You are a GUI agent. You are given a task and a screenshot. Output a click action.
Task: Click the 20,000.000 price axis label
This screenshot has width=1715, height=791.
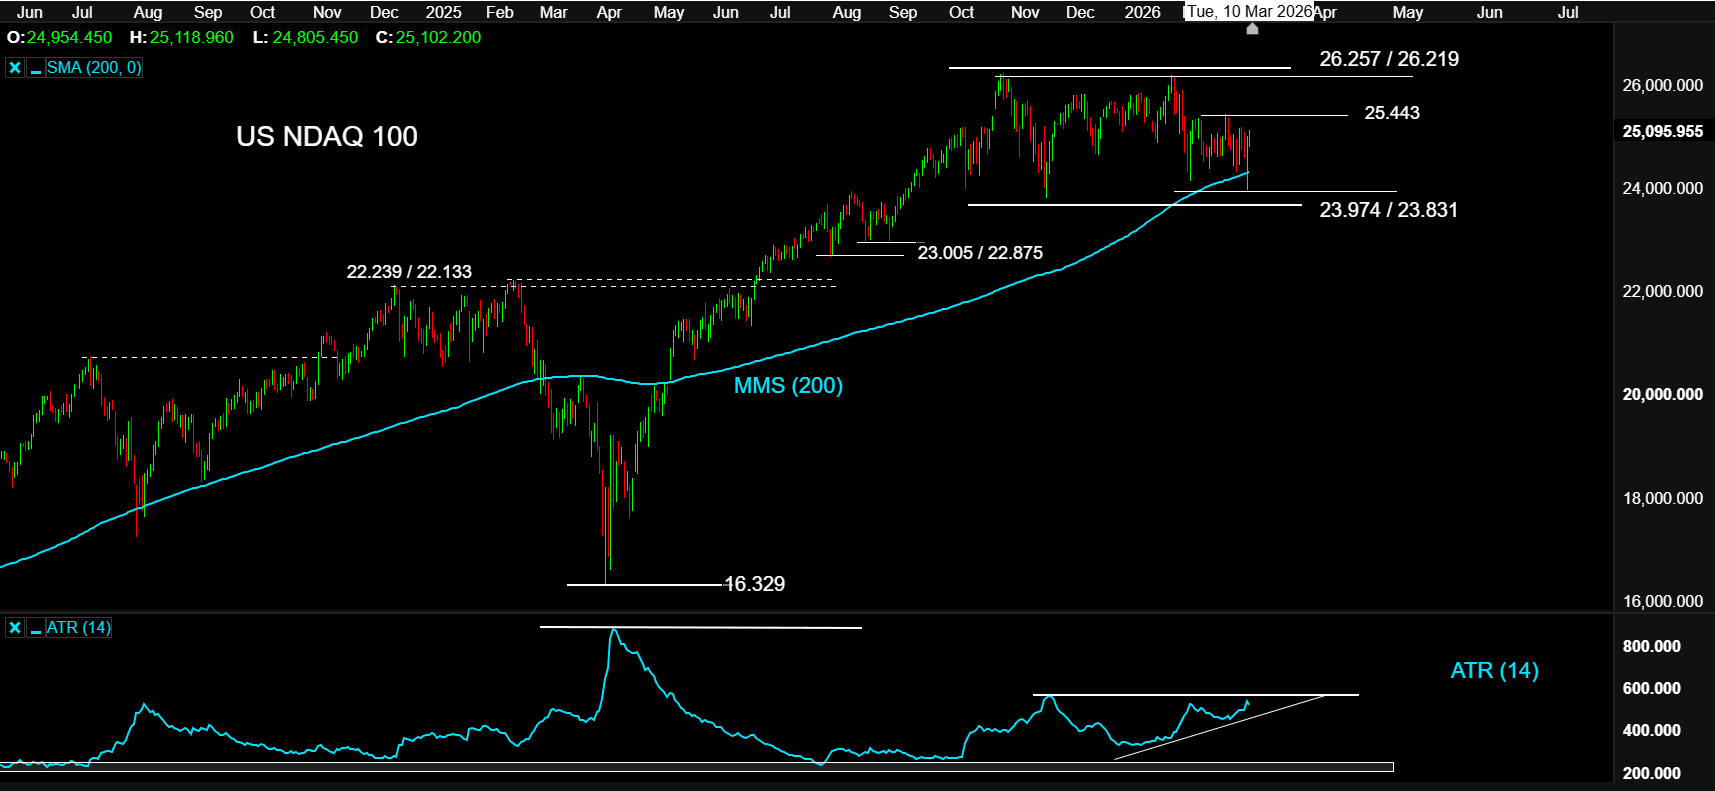tap(1662, 394)
